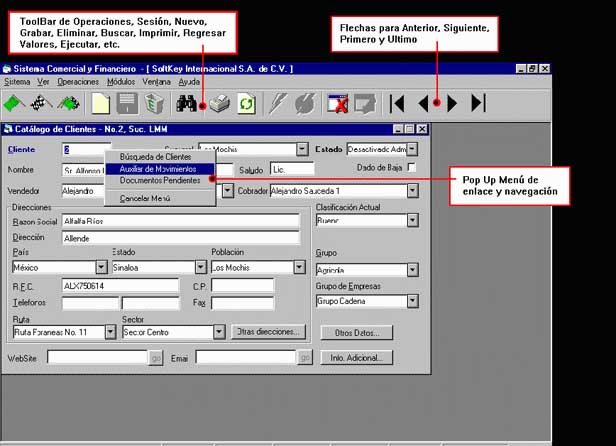Go to the first record arrow

pos(397,104)
